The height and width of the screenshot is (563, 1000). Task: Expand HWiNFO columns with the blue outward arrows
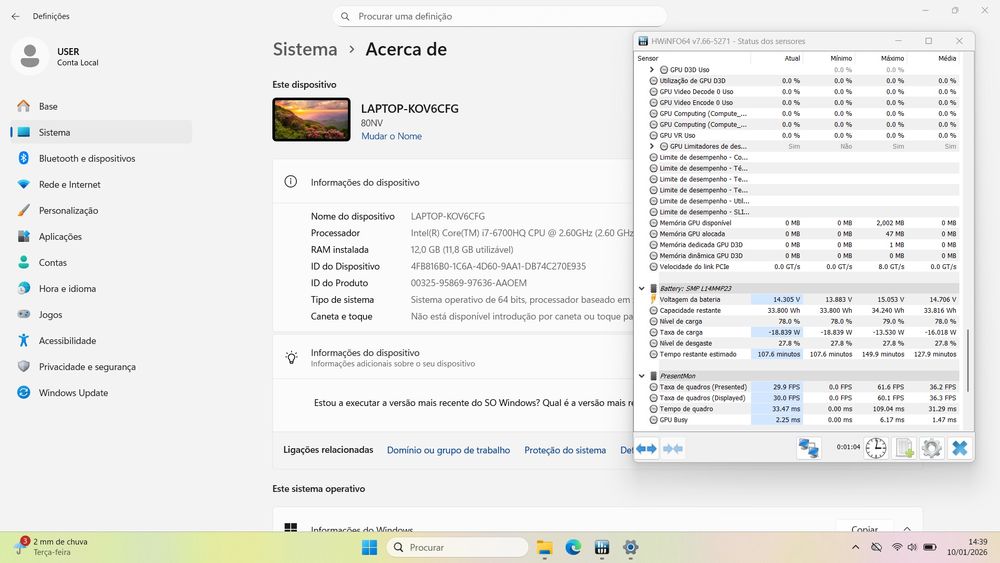(x=646, y=449)
